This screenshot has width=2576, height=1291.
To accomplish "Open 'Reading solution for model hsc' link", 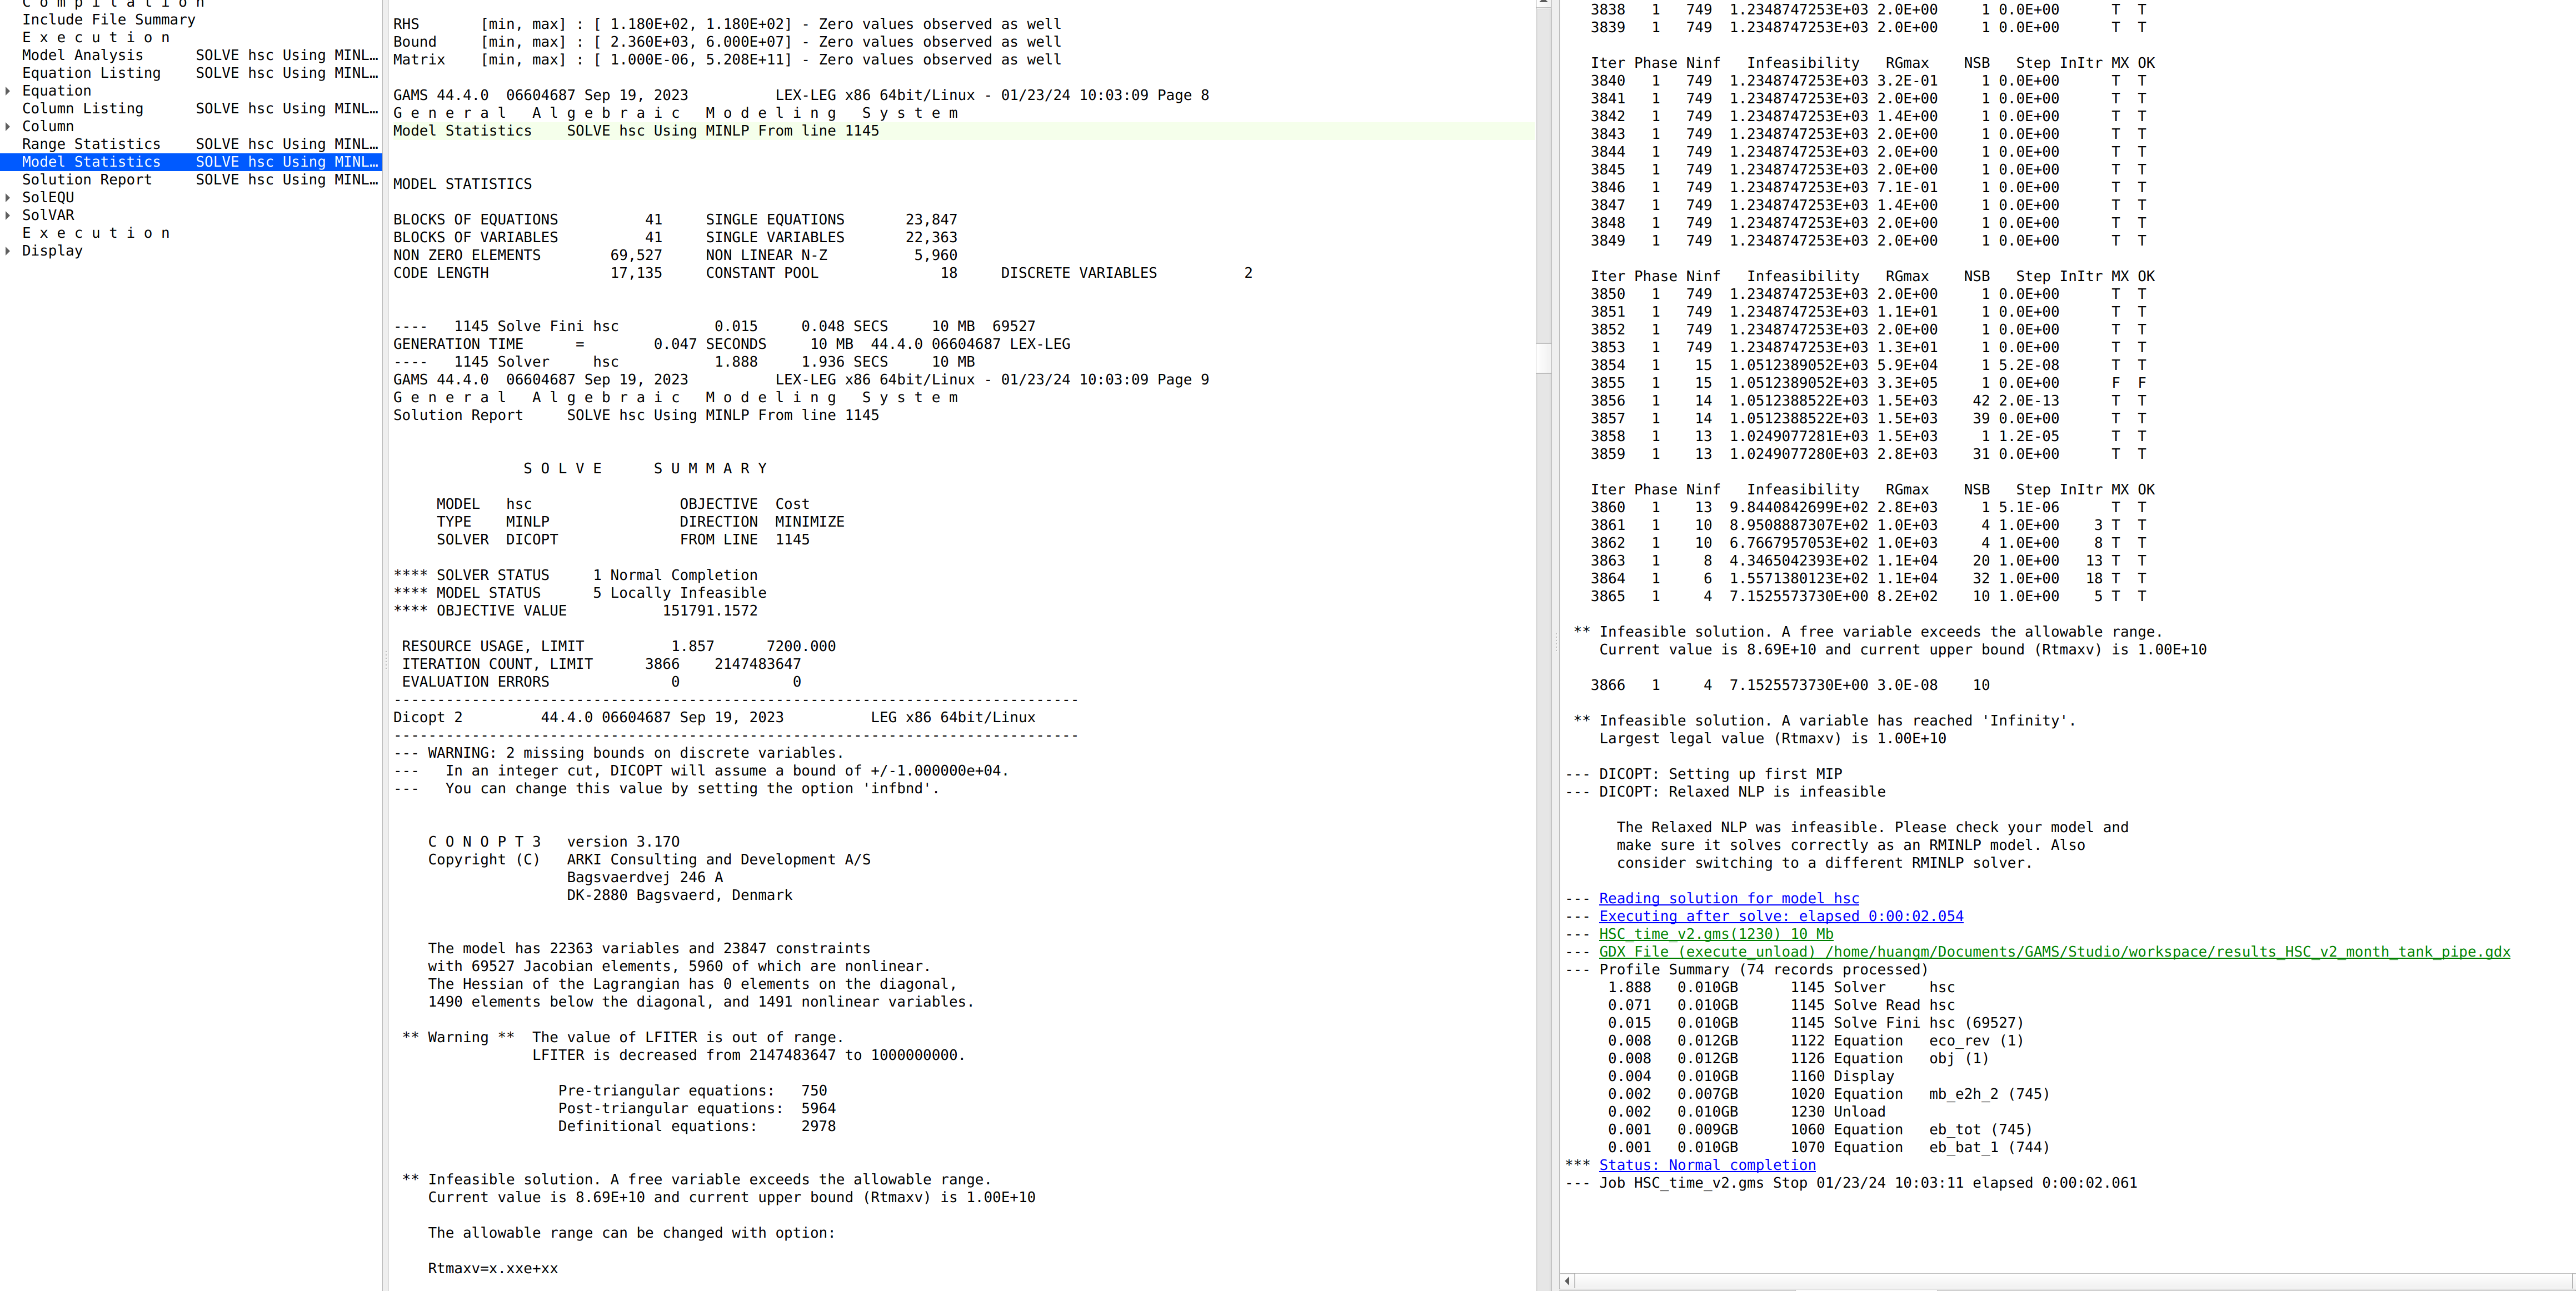I will tap(1729, 899).
